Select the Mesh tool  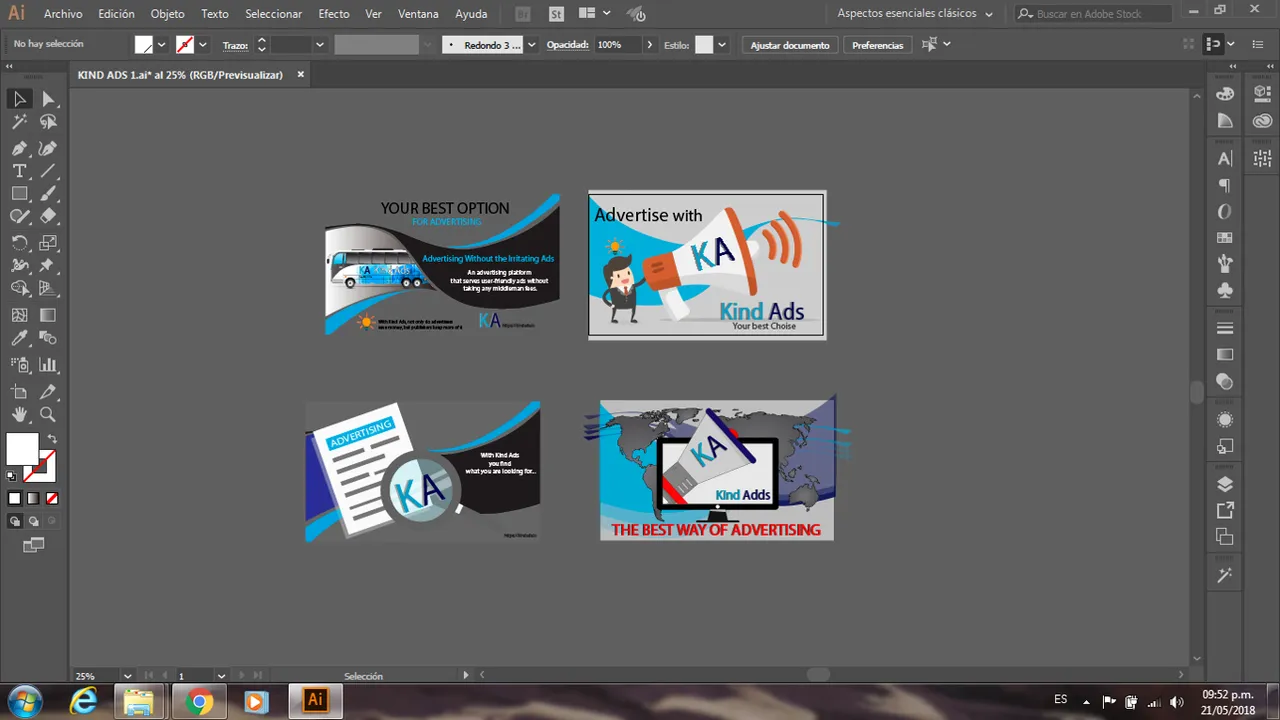point(19,315)
